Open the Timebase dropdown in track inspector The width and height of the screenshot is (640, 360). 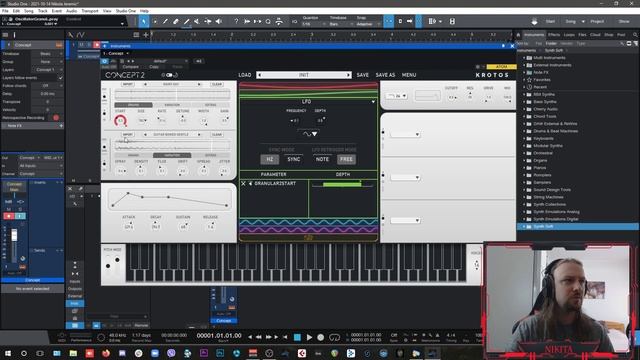[47, 53]
